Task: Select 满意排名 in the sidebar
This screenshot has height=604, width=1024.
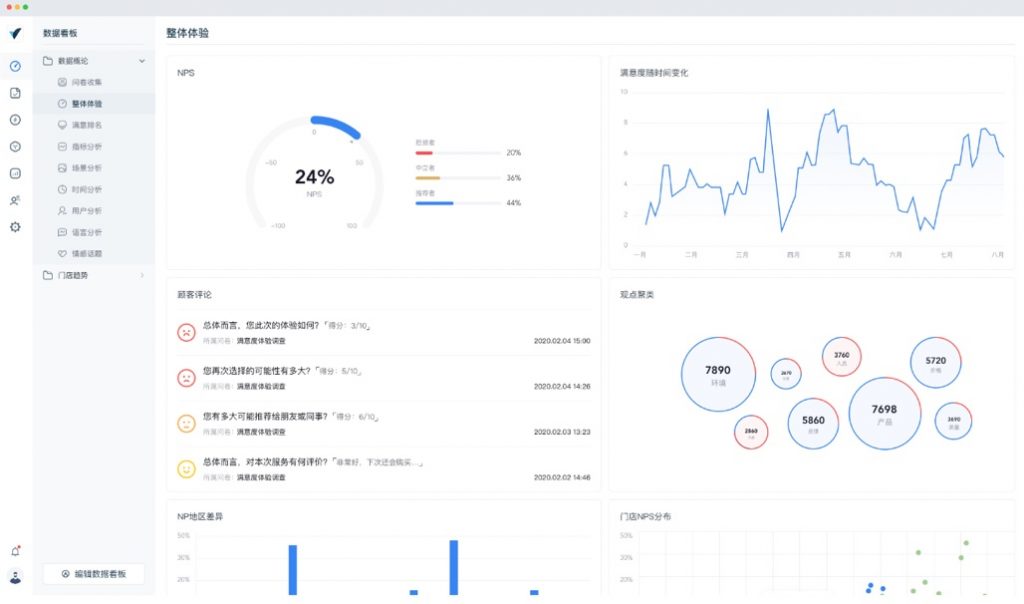Action: (86, 125)
